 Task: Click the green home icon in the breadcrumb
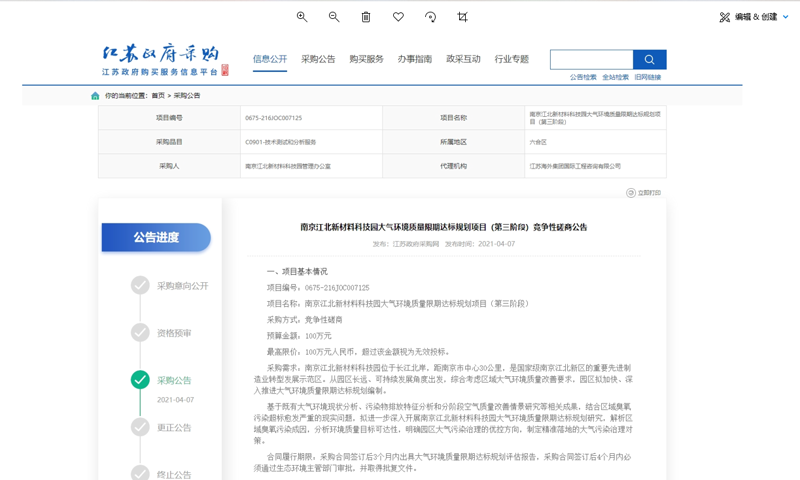pyautogui.click(x=95, y=95)
